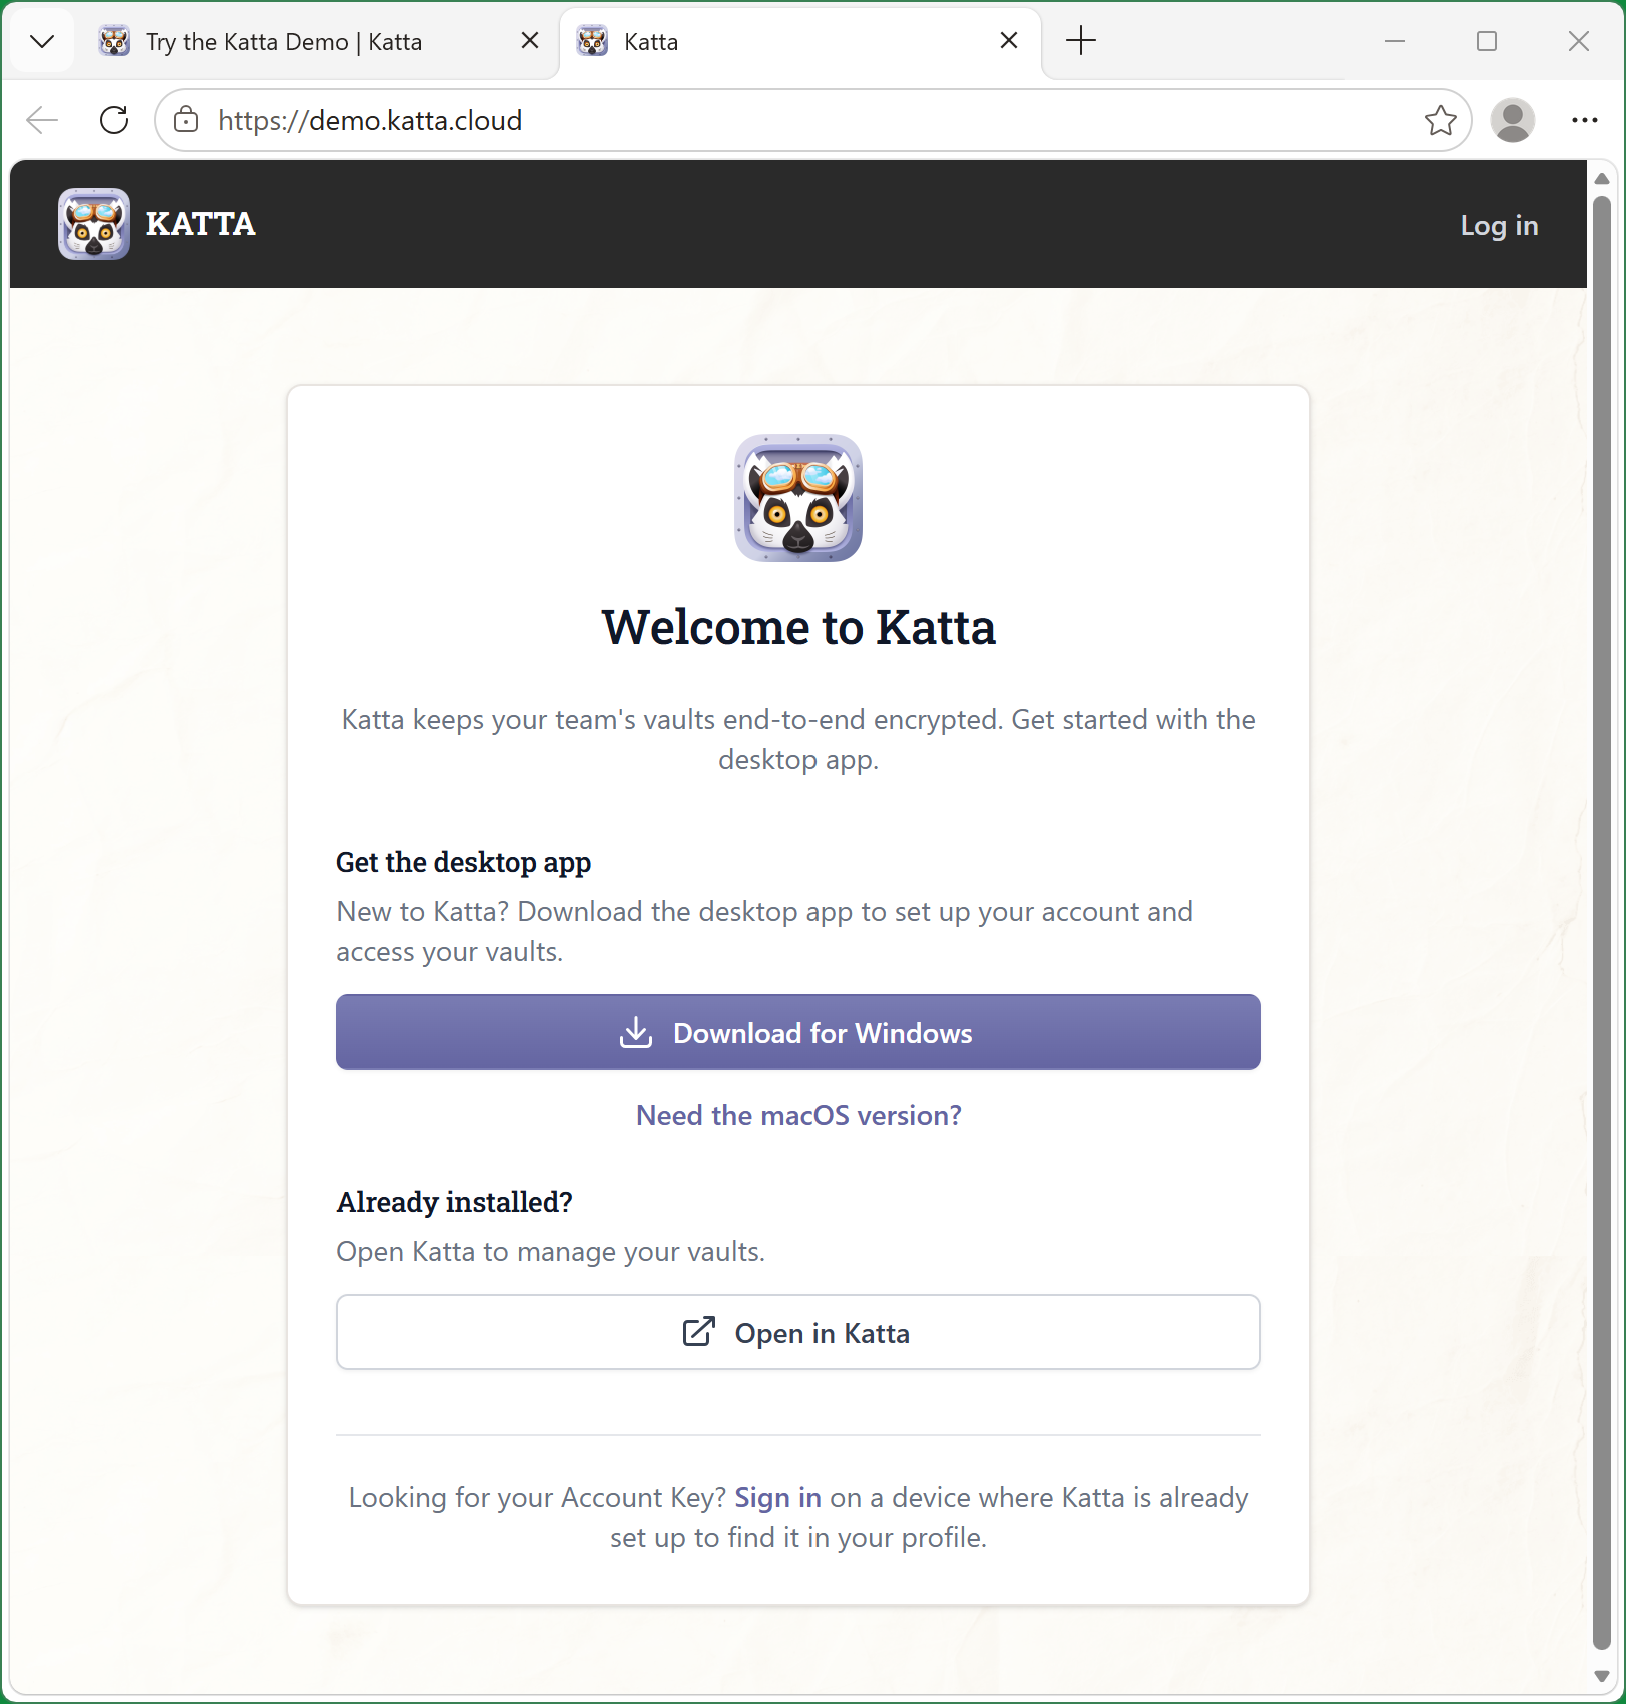Close the active Katta tab
The height and width of the screenshot is (1704, 1626).
point(1009,41)
